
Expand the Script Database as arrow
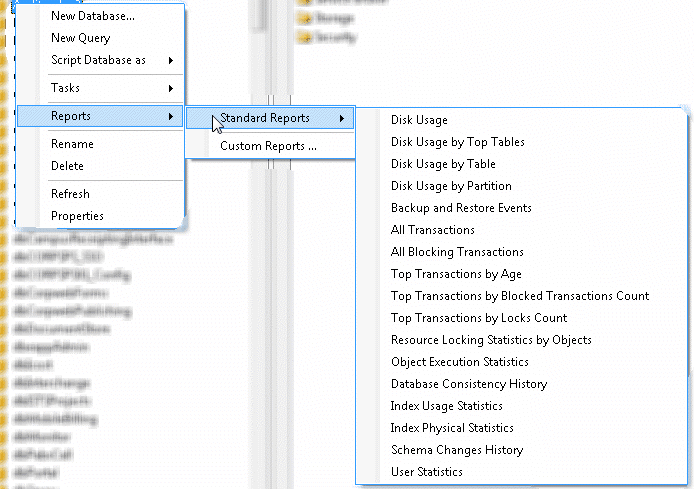click(x=171, y=61)
